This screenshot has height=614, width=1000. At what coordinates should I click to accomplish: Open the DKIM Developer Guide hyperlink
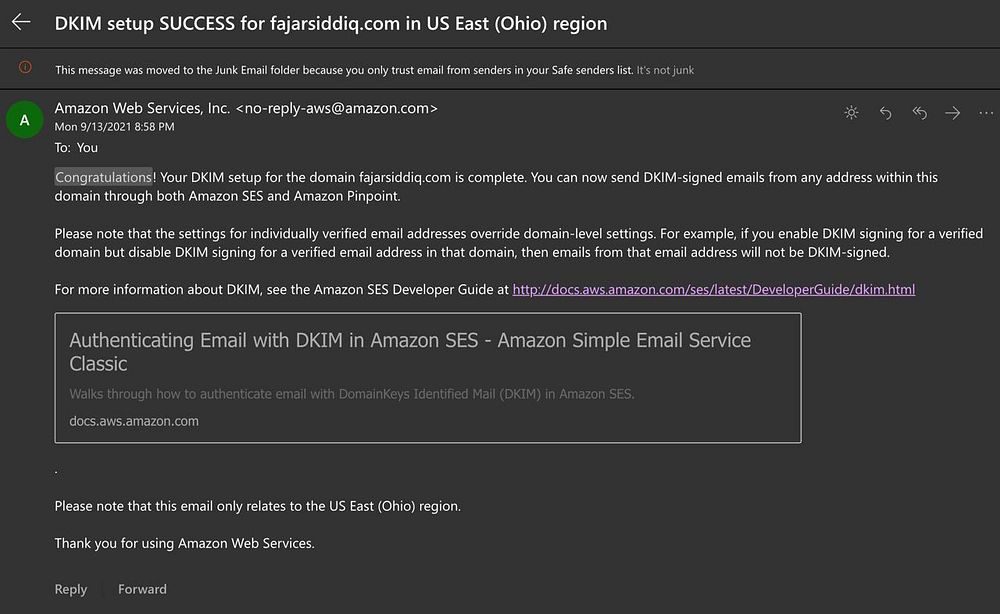pyautogui.click(x=713, y=289)
